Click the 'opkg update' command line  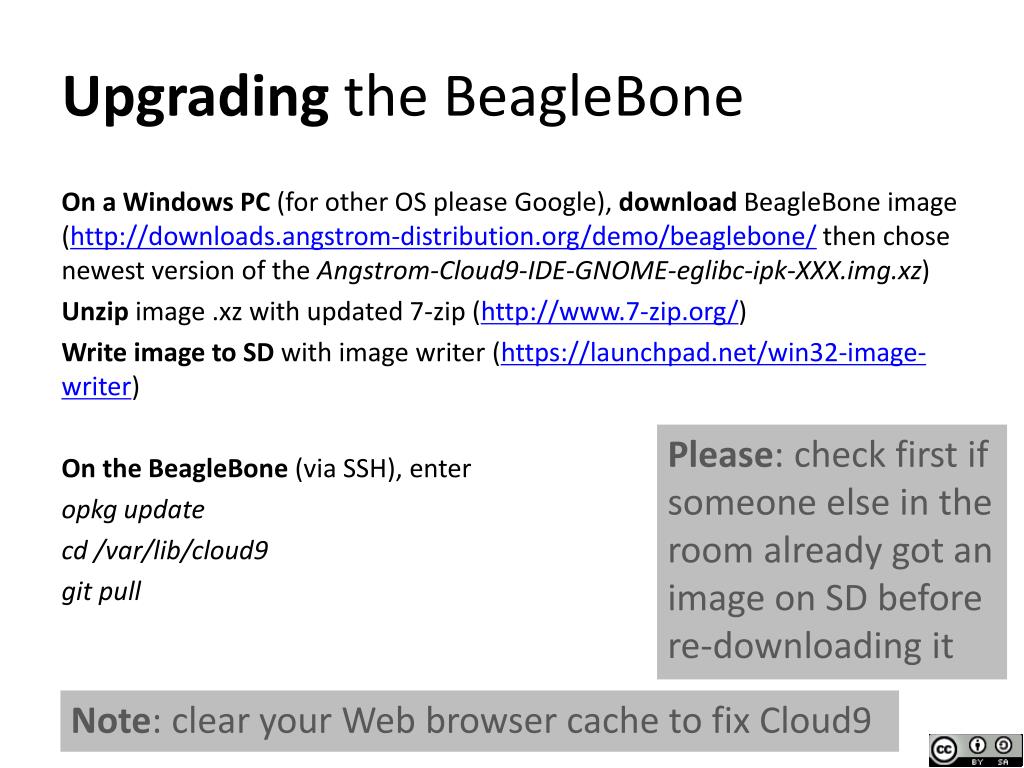pyautogui.click(x=133, y=510)
